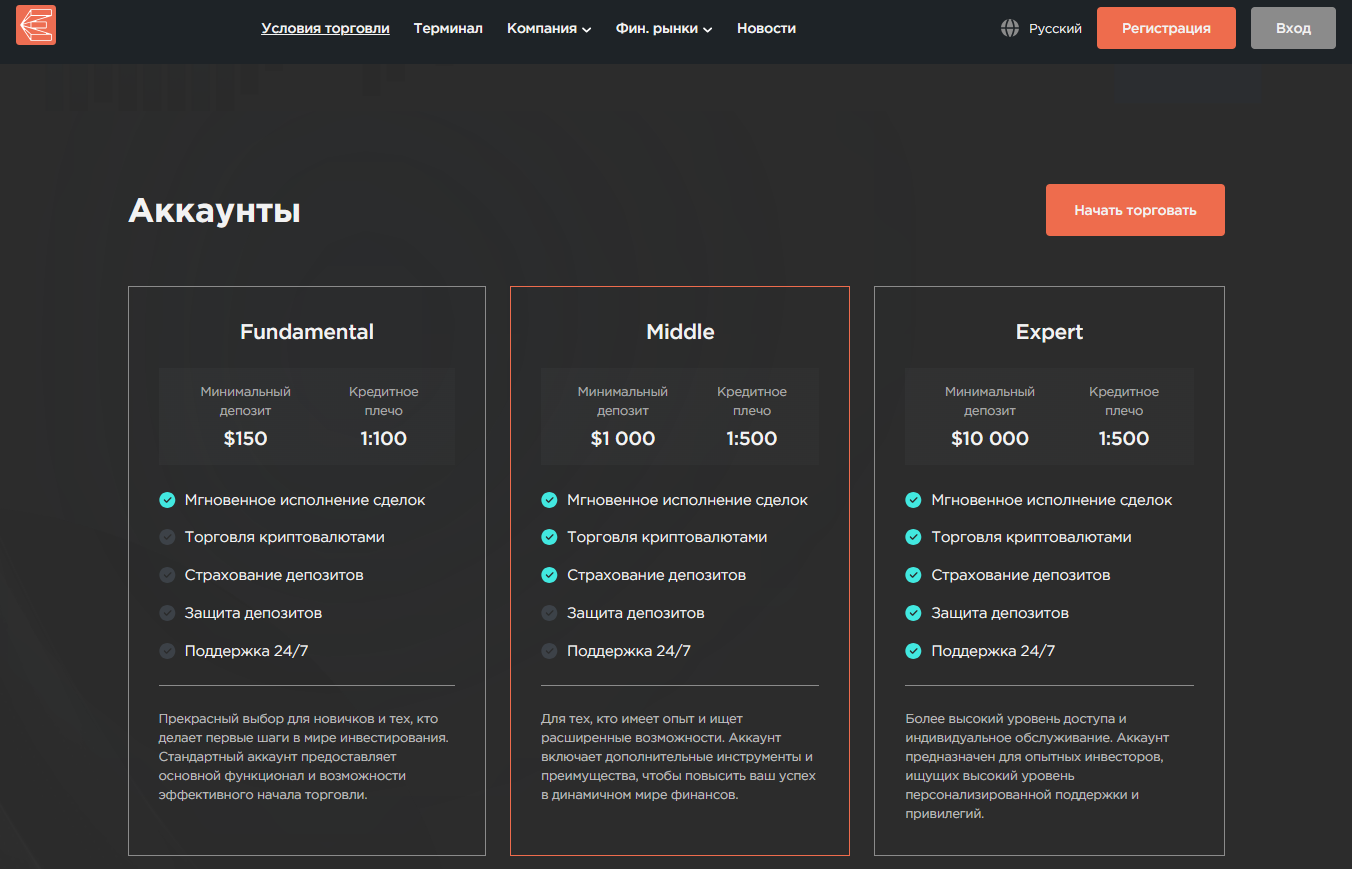
Task: Click Fundamental's Мгновенное исполнение сделок check icon
Action: coord(167,500)
